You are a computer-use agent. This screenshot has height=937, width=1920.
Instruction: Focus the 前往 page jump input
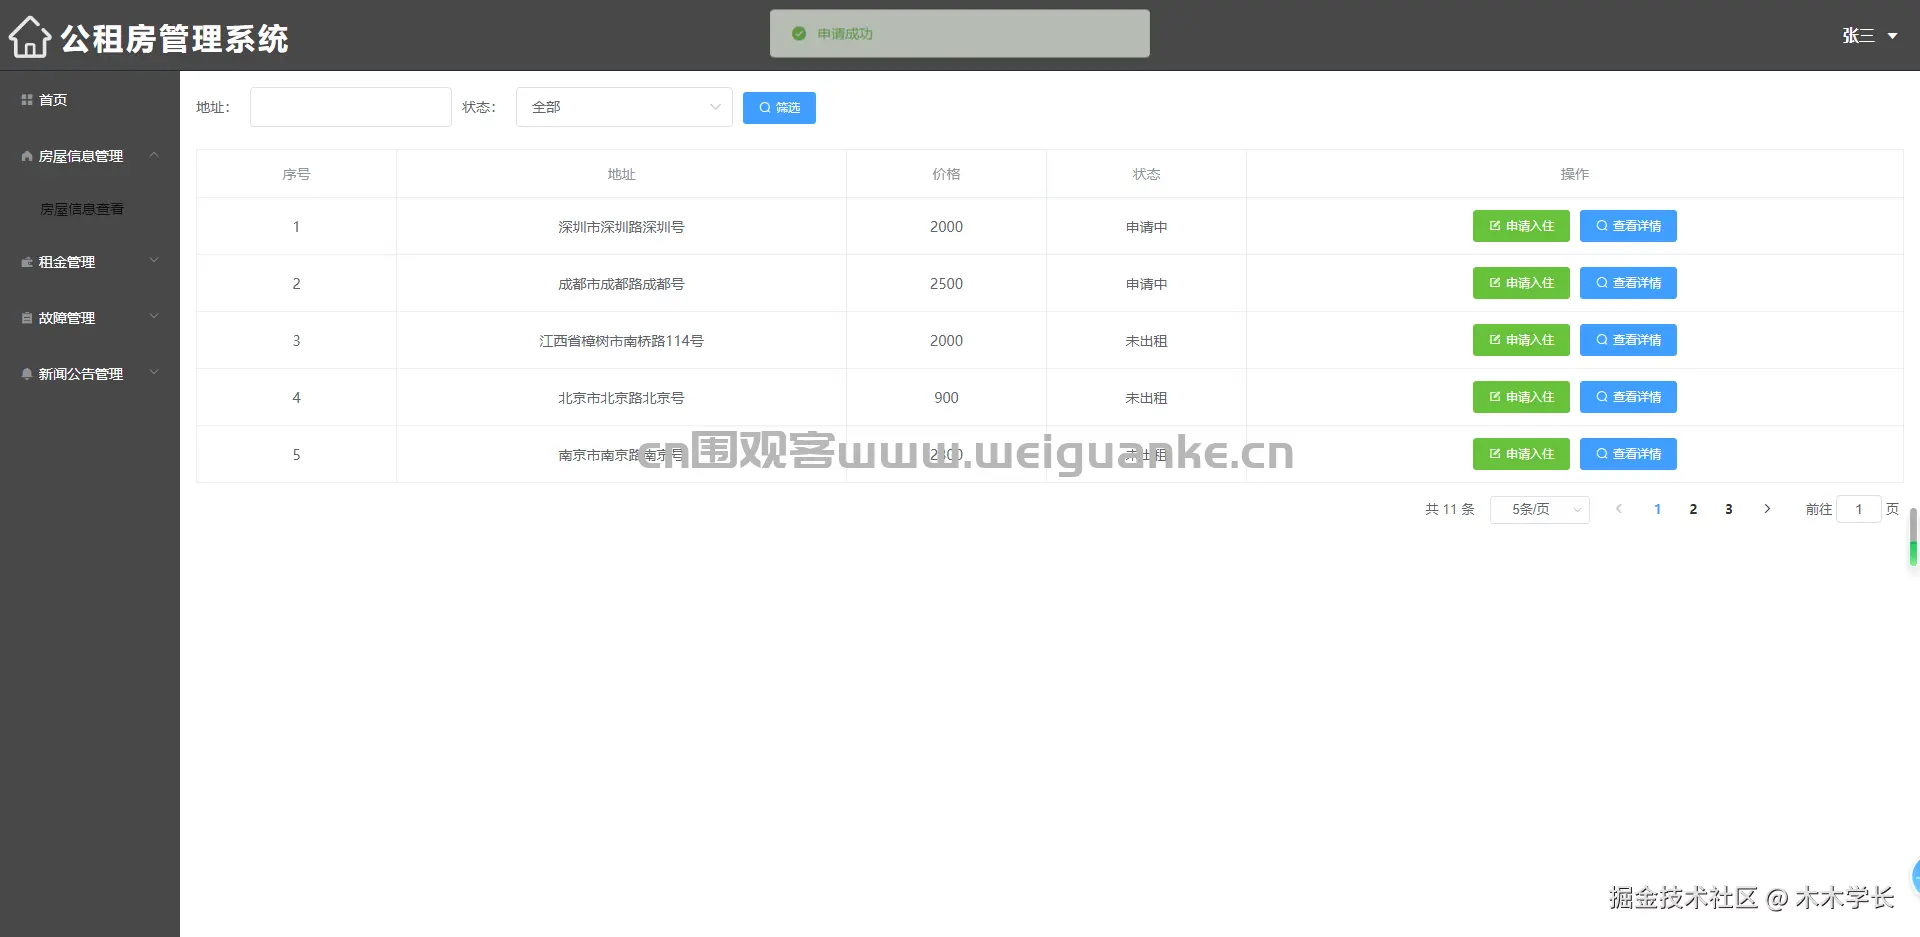point(1859,509)
